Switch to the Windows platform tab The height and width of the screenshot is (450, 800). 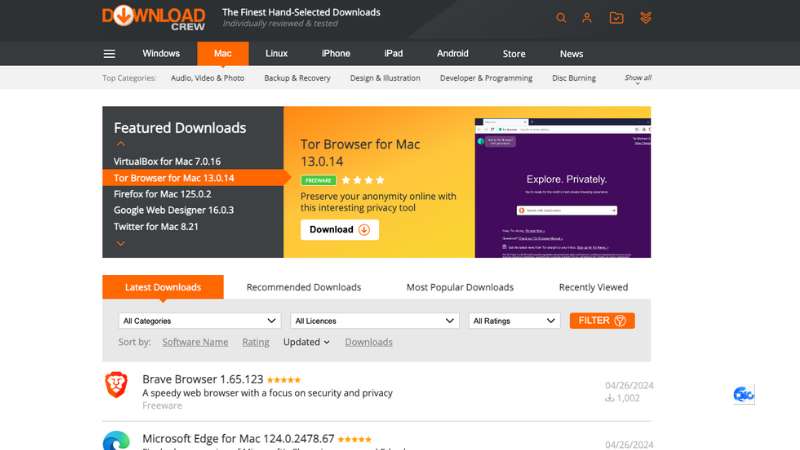tap(161, 54)
